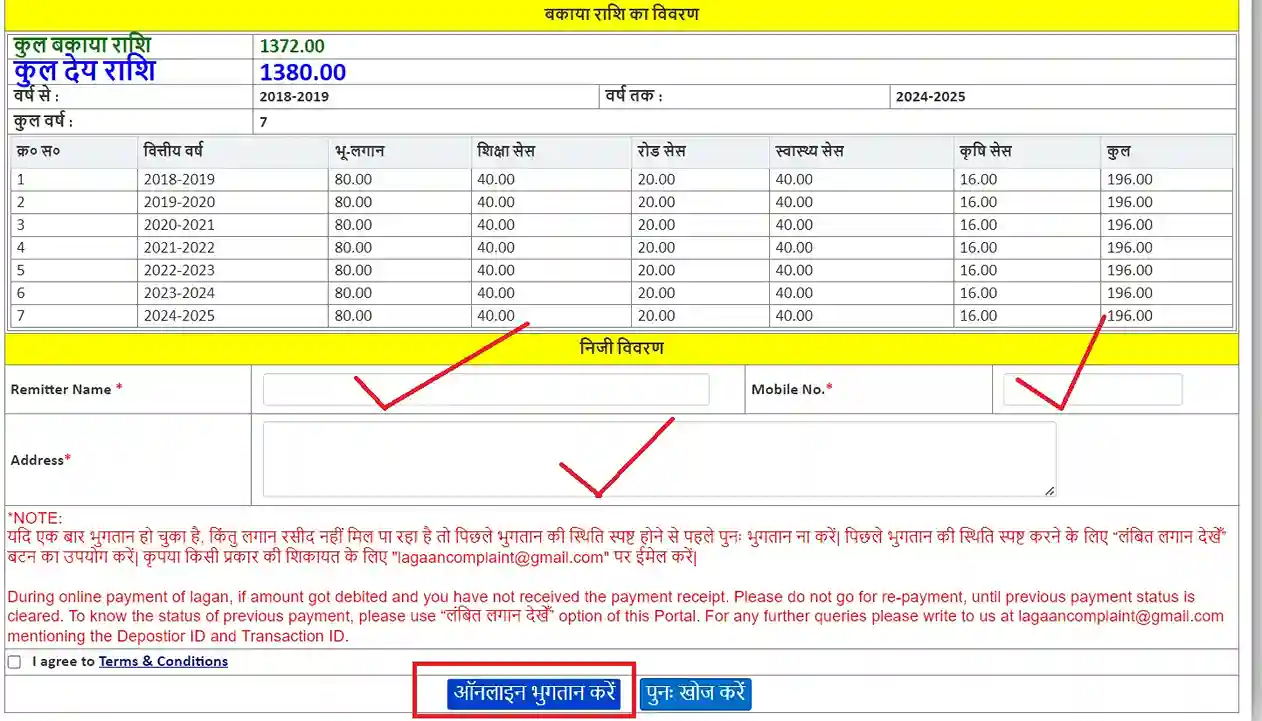Click the निजी विवरण section heading

click(621, 348)
